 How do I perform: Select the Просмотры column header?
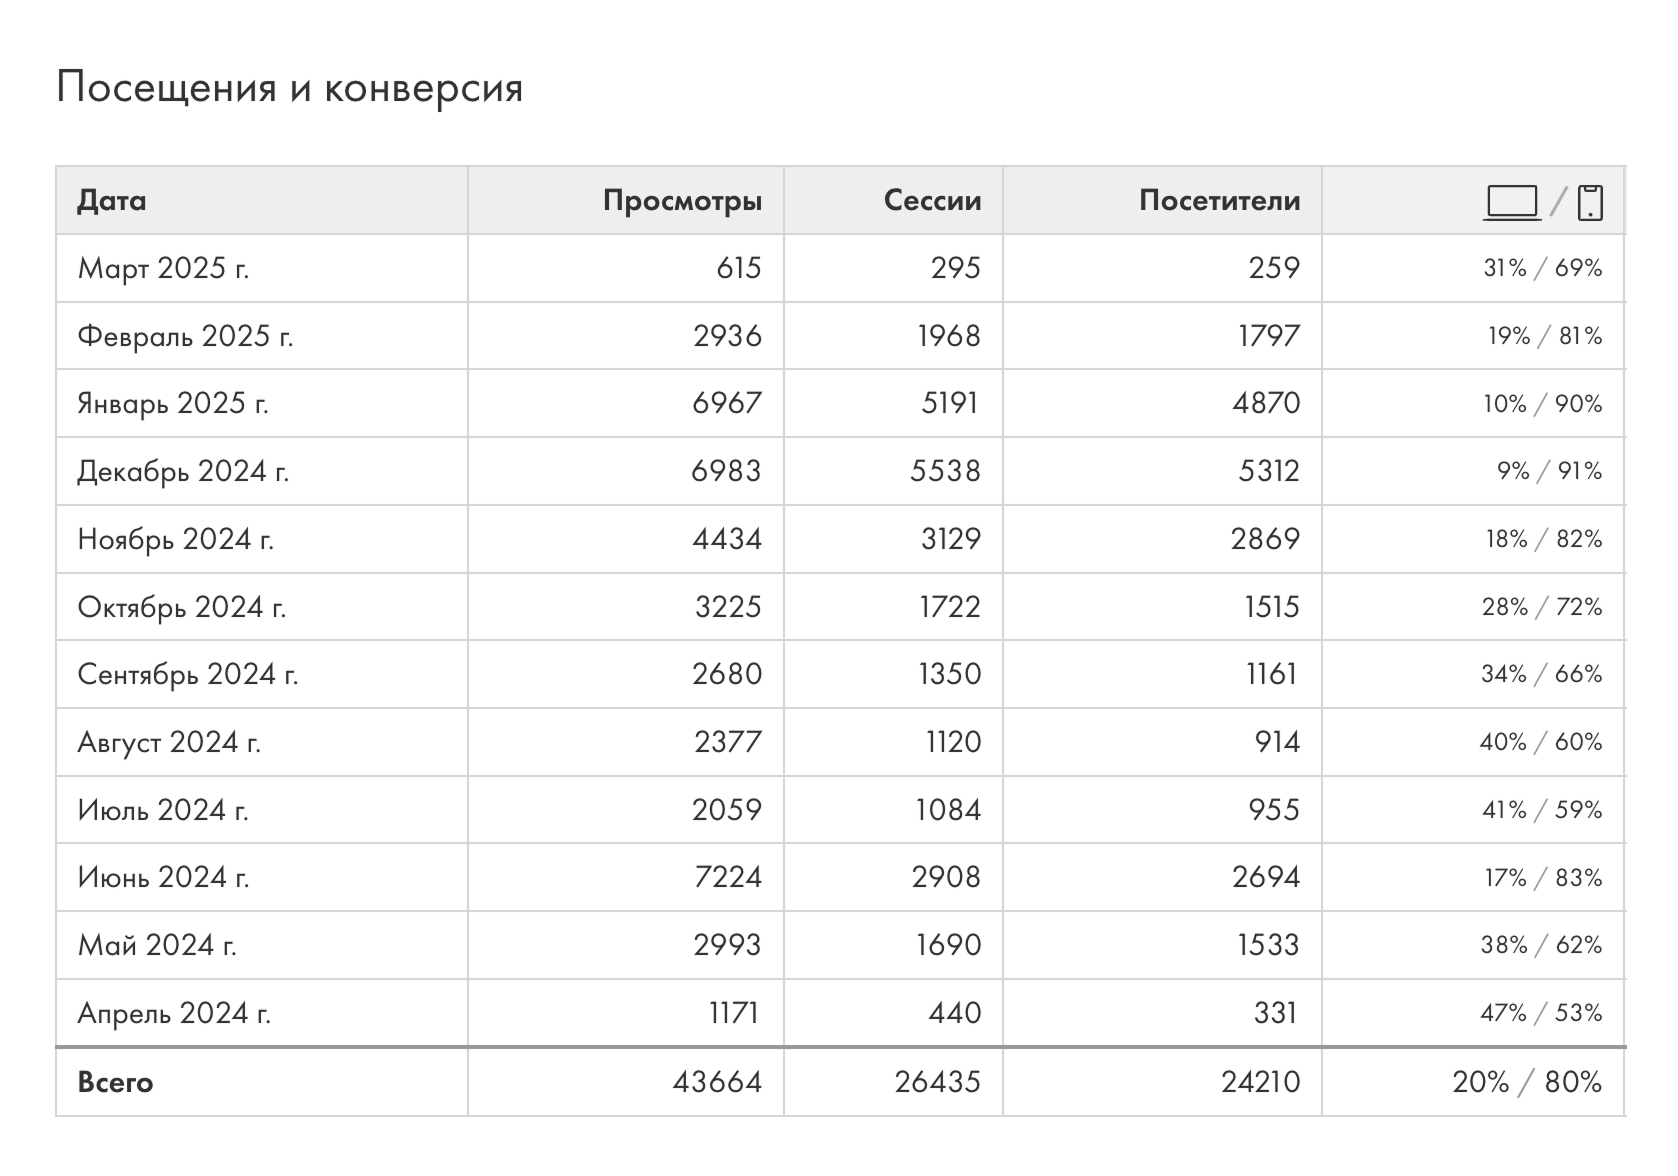click(x=682, y=201)
